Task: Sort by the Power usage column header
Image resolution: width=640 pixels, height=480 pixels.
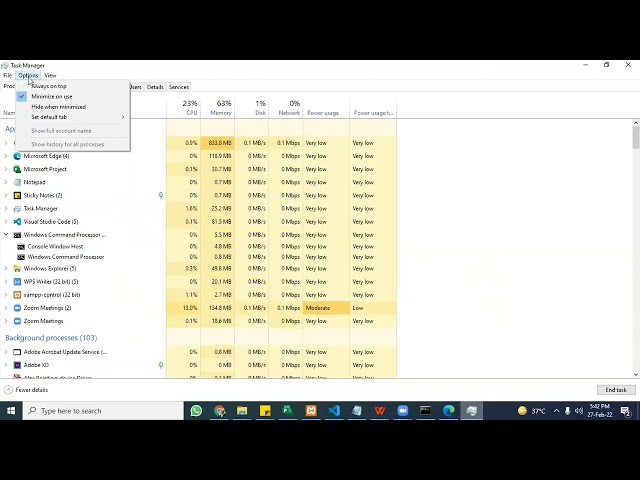Action: [x=326, y=108]
